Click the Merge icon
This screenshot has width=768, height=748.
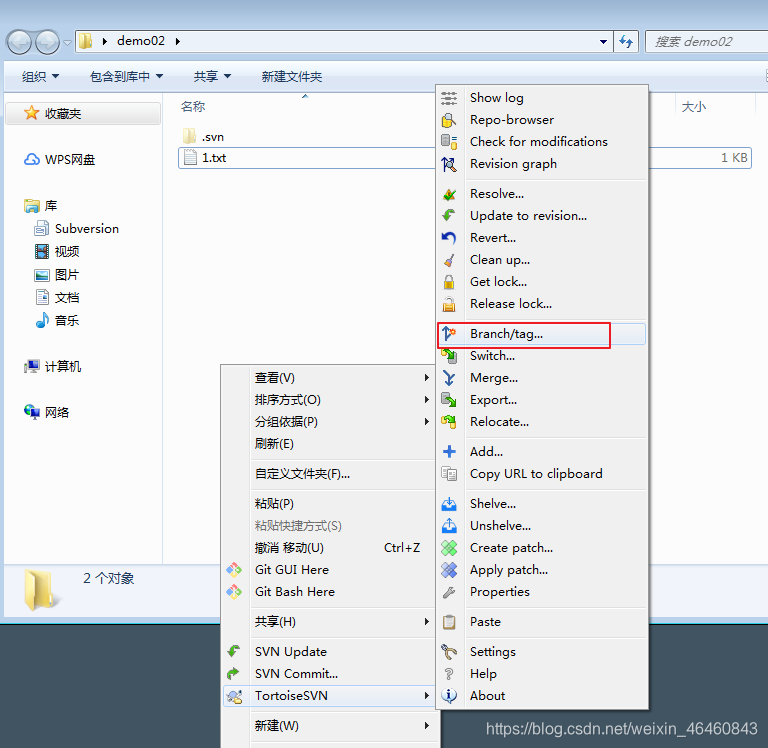point(449,378)
